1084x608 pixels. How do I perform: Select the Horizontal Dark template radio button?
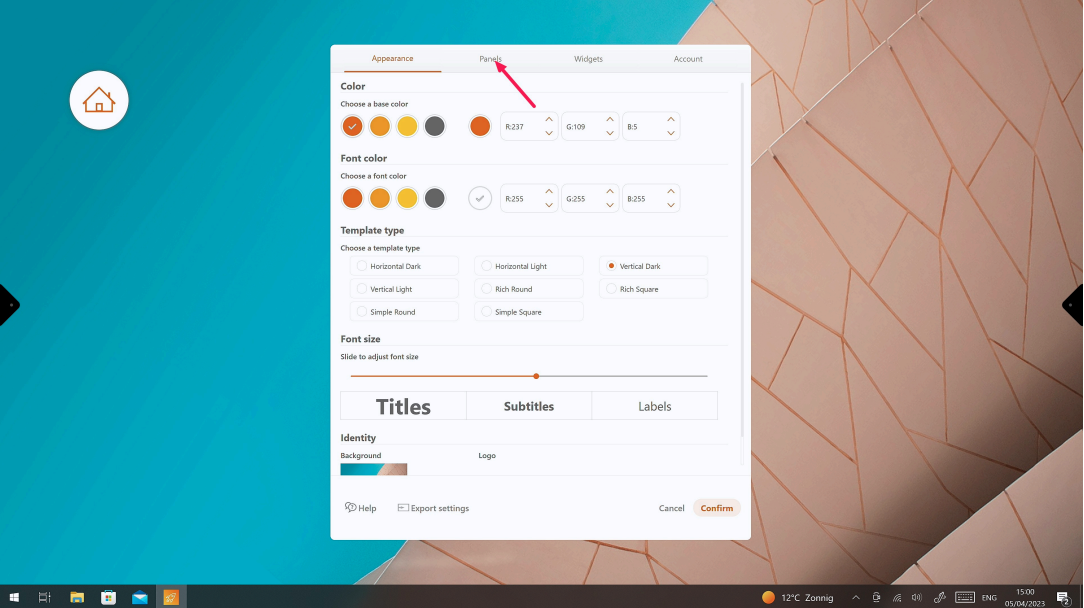(x=362, y=266)
